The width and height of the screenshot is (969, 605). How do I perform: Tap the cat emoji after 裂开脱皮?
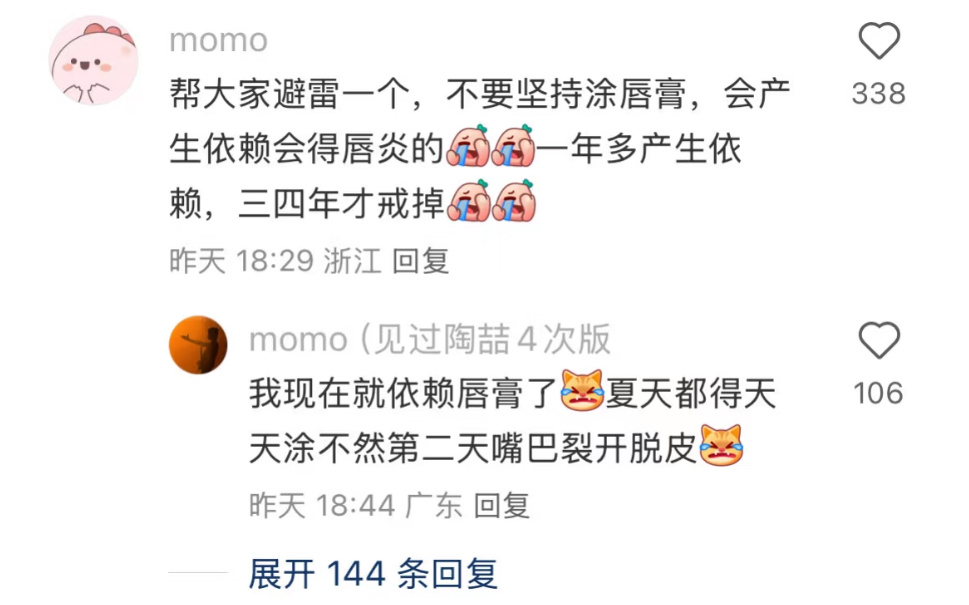point(721,445)
